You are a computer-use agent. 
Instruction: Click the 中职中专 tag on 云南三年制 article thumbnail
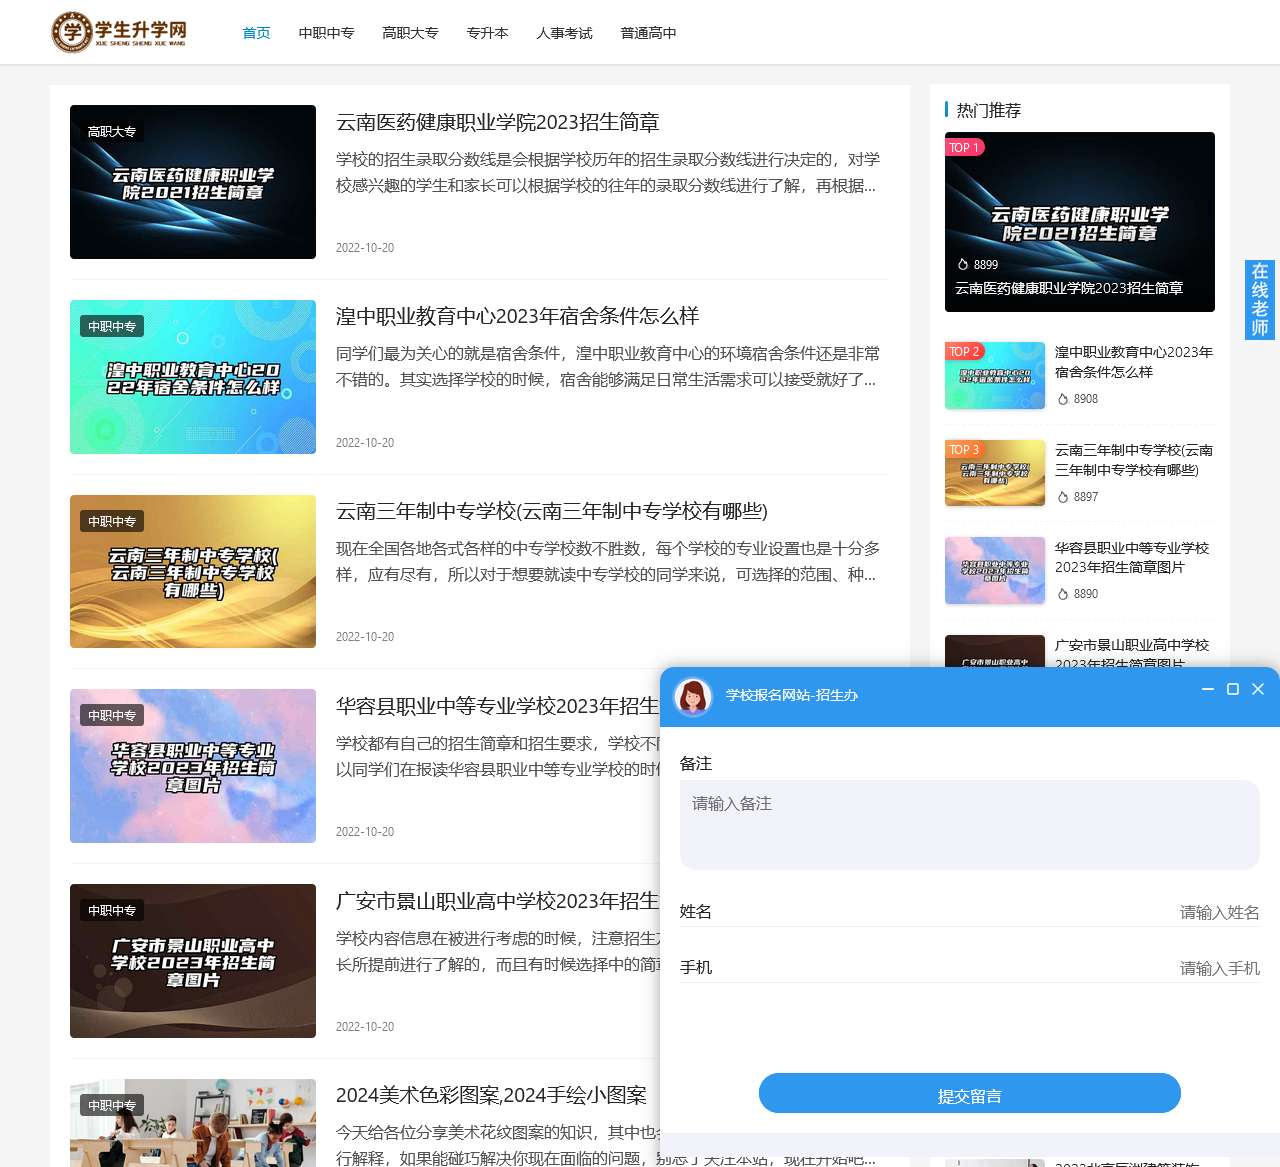coord(112,522)
